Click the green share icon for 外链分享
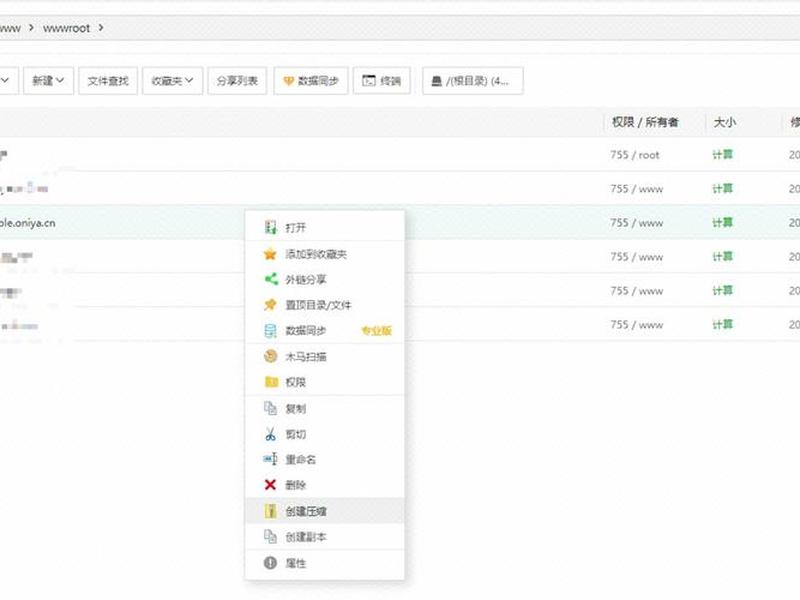Image resolution: width=800 pixels, height=600 pixels. pos(271,279)
